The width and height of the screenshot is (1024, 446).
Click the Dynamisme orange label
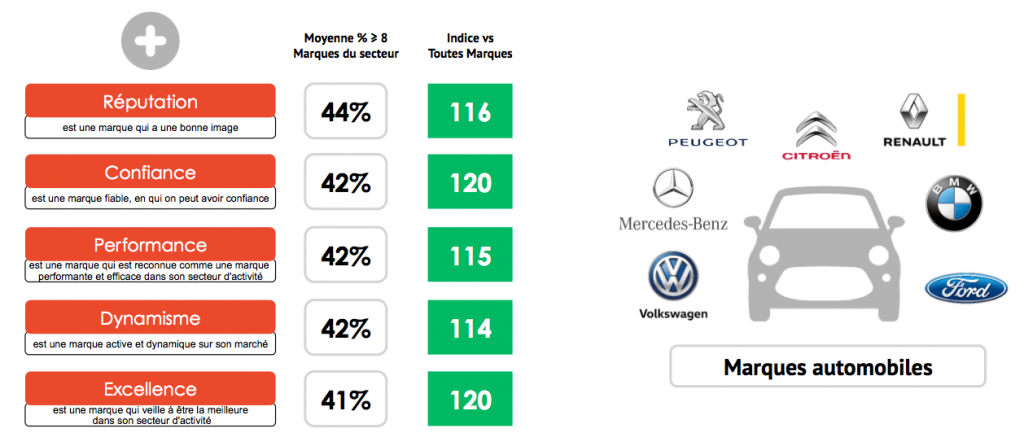tap(150, 318)
